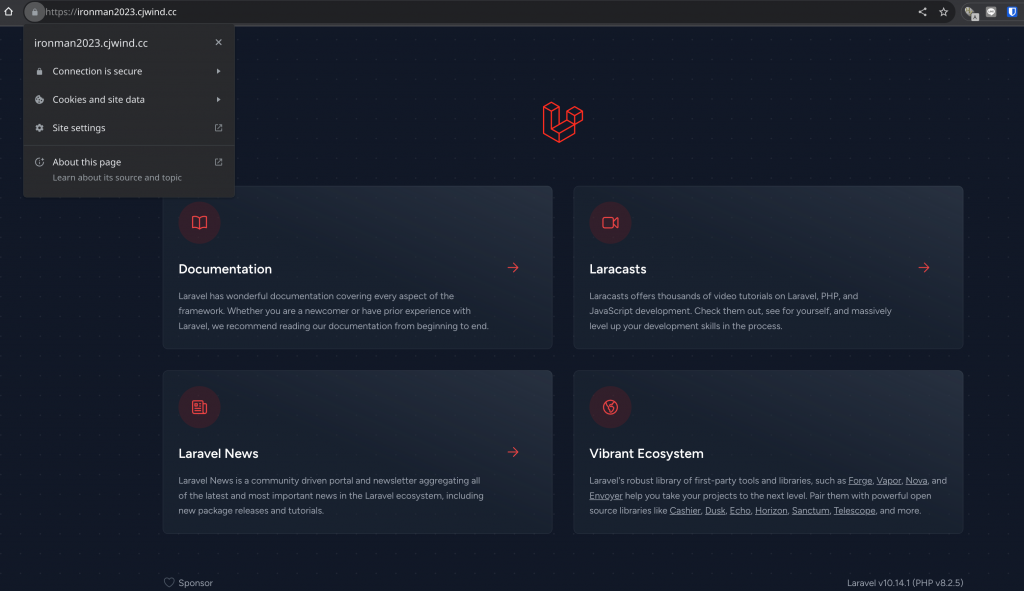Click the Laravel logo

(562, 121)
